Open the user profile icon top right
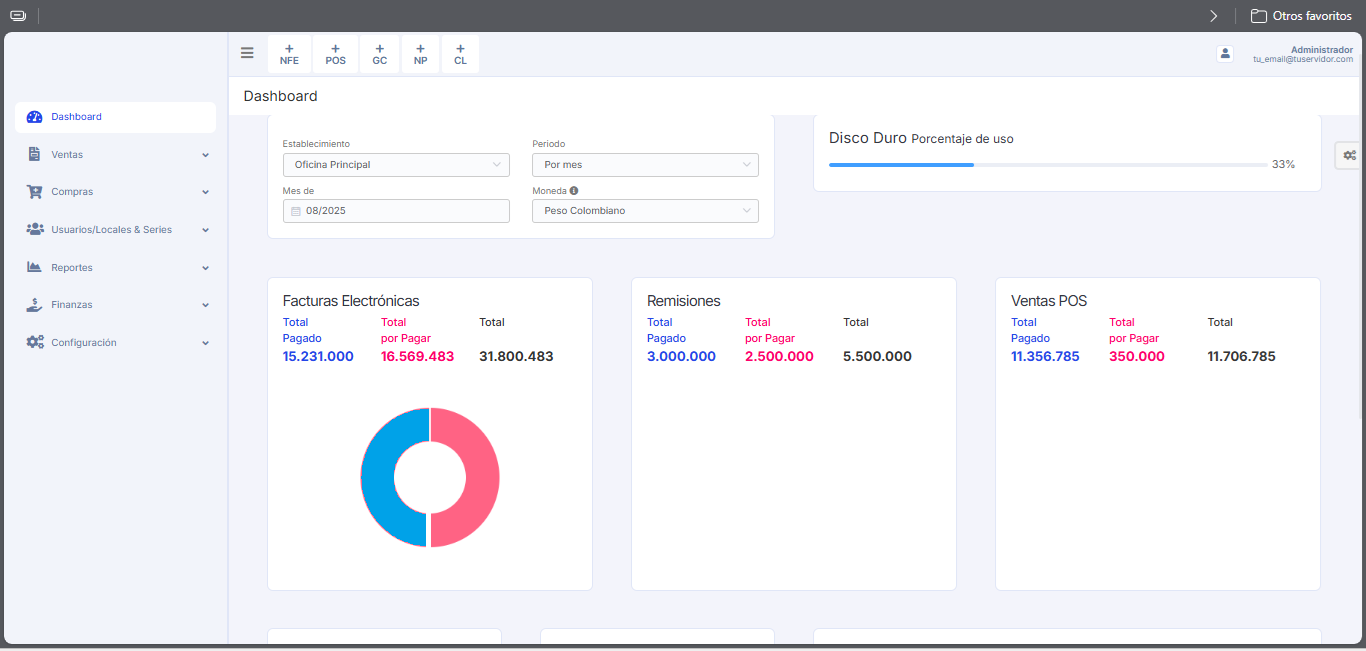 [1225, 53]
